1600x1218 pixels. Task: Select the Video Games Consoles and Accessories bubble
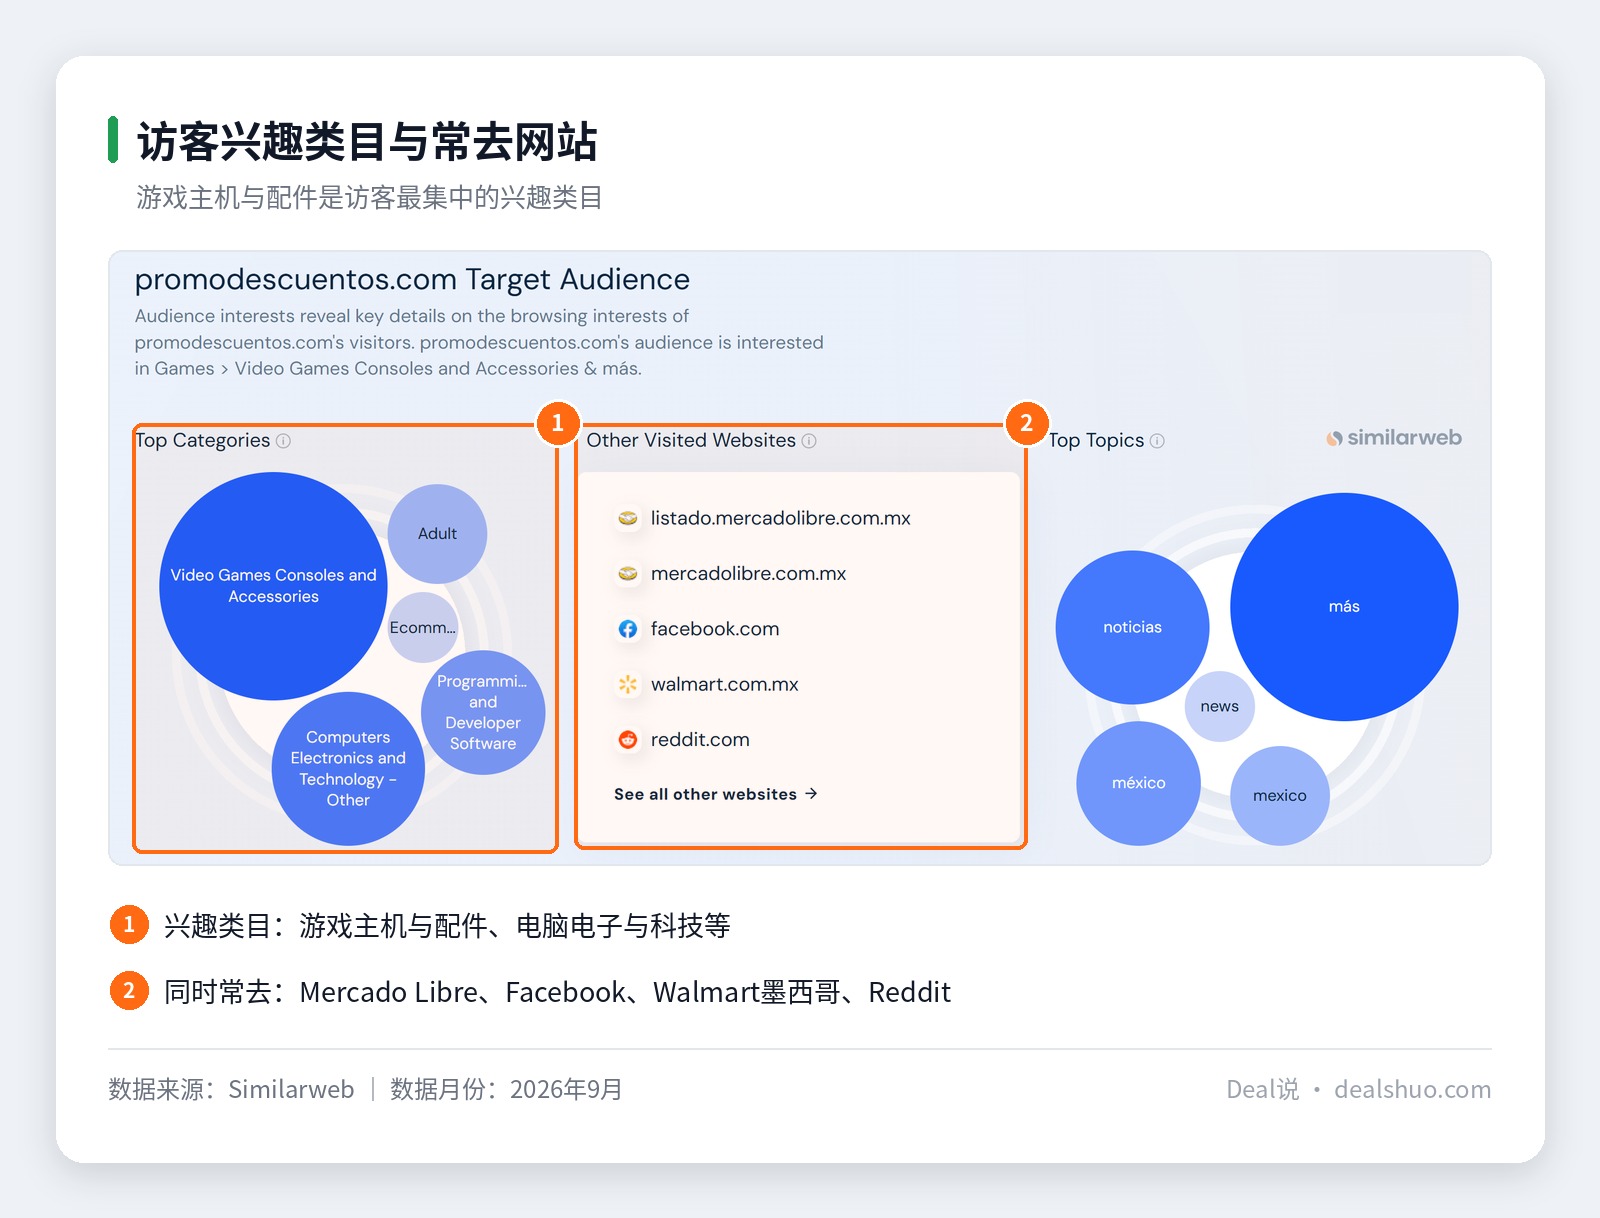[273, 586]
